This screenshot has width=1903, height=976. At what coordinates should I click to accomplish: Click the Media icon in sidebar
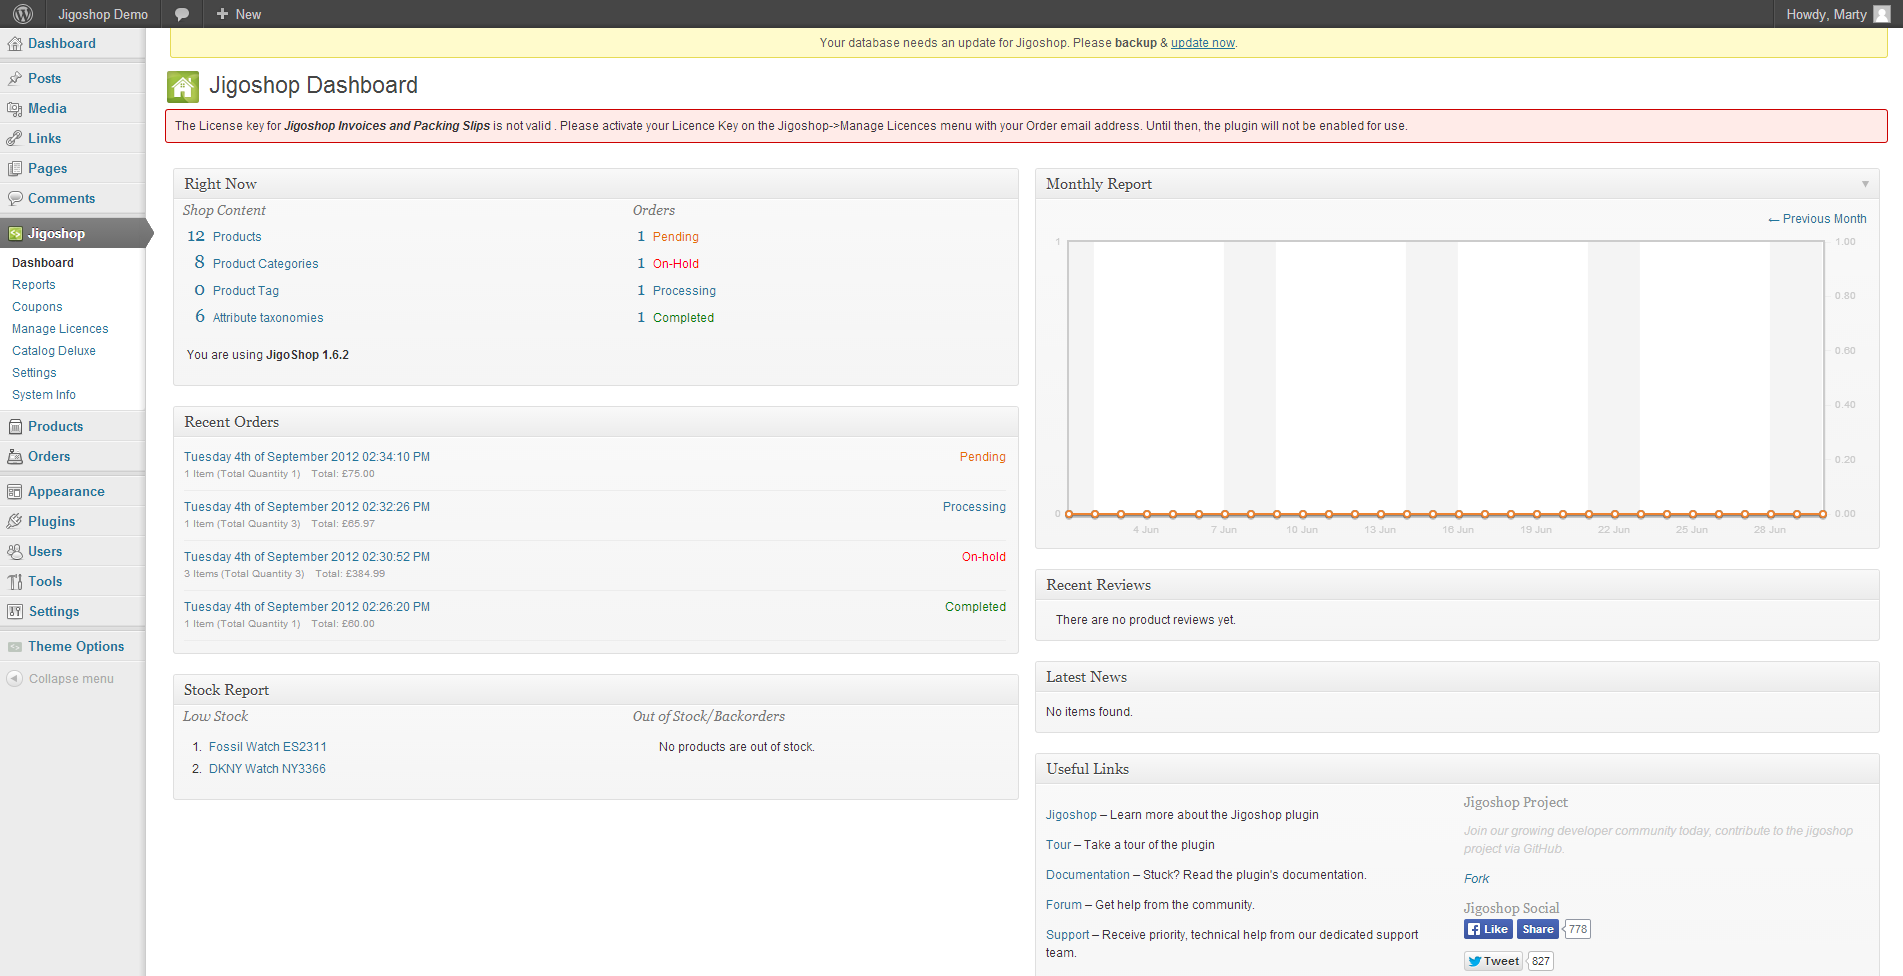(x=15, y=109)
